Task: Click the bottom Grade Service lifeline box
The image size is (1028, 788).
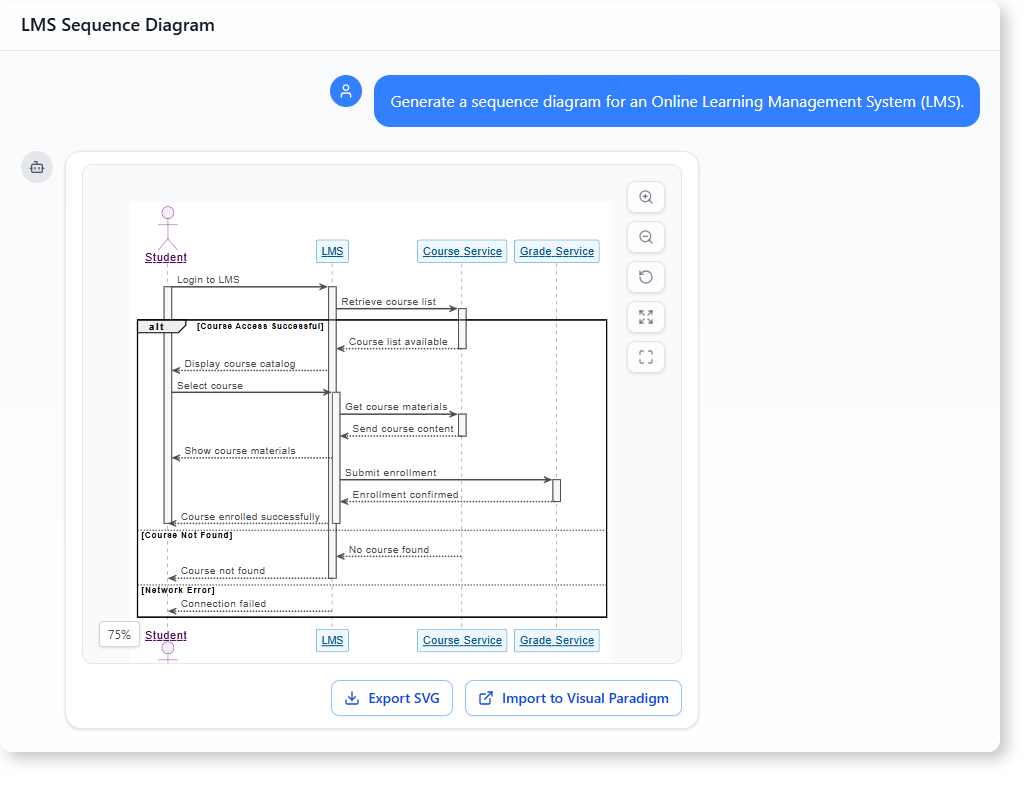Action: (557, 640)
